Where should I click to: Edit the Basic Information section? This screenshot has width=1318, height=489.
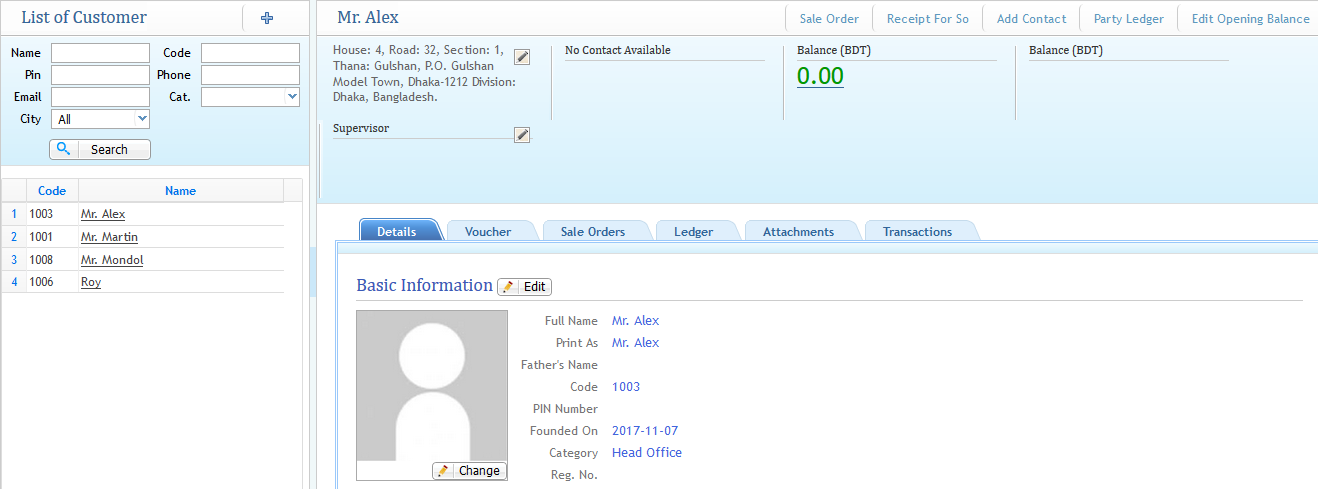tap(525, 287)
